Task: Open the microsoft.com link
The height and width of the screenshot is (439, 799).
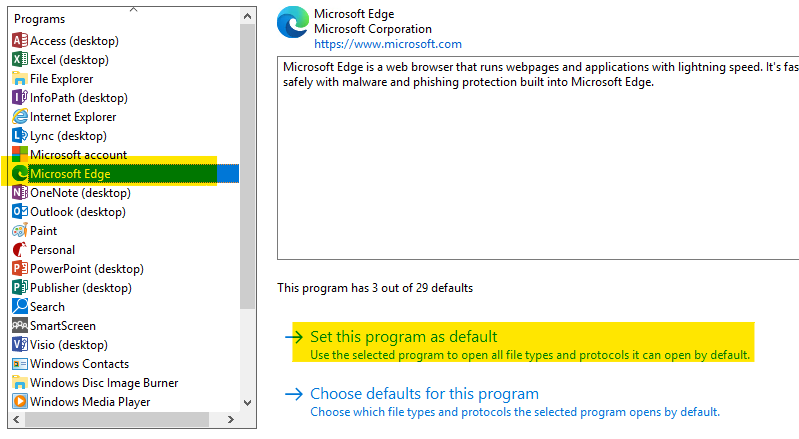Action: point(388,44)
